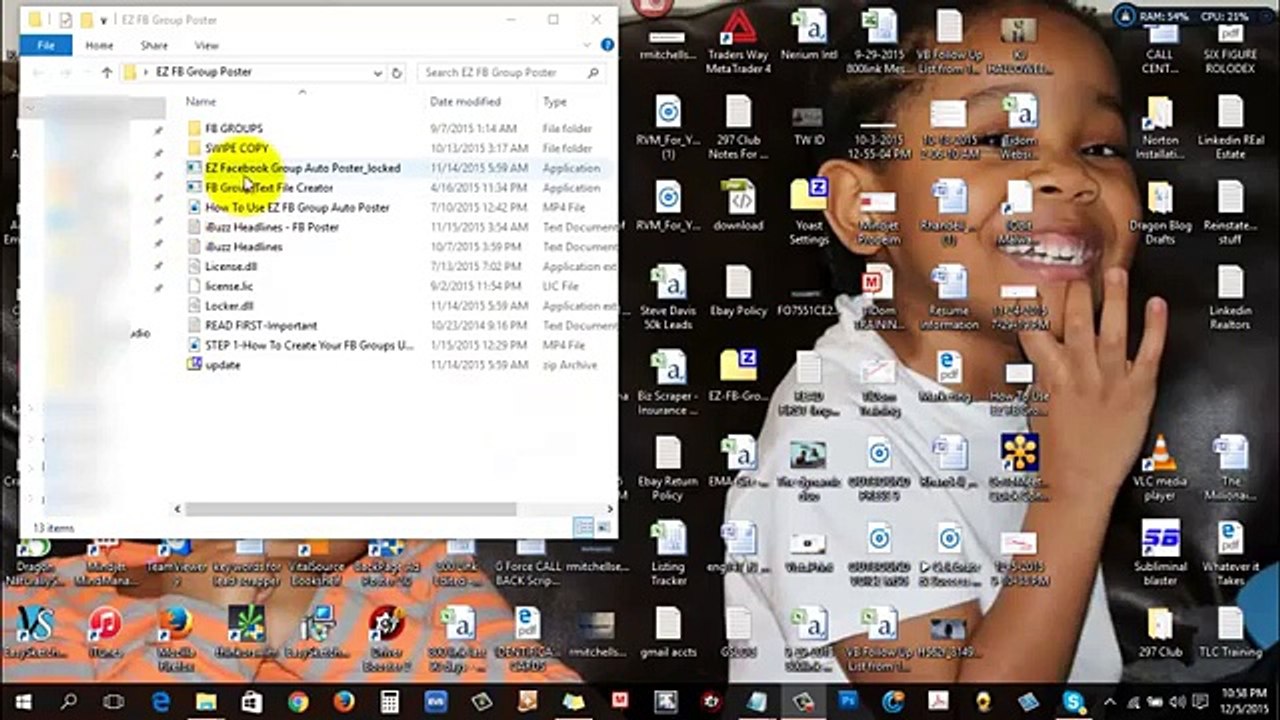Select VLC media player desktop icon
1280x720 pixels.
[x=1160, y=468]
